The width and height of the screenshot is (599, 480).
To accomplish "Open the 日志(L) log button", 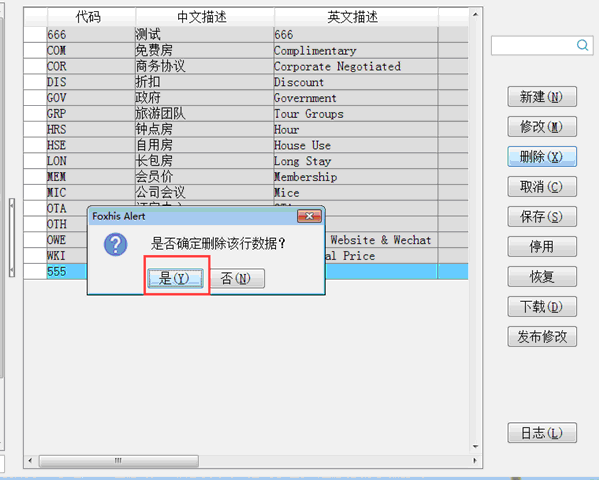I will pyautogui.click(x=542, y=433).
